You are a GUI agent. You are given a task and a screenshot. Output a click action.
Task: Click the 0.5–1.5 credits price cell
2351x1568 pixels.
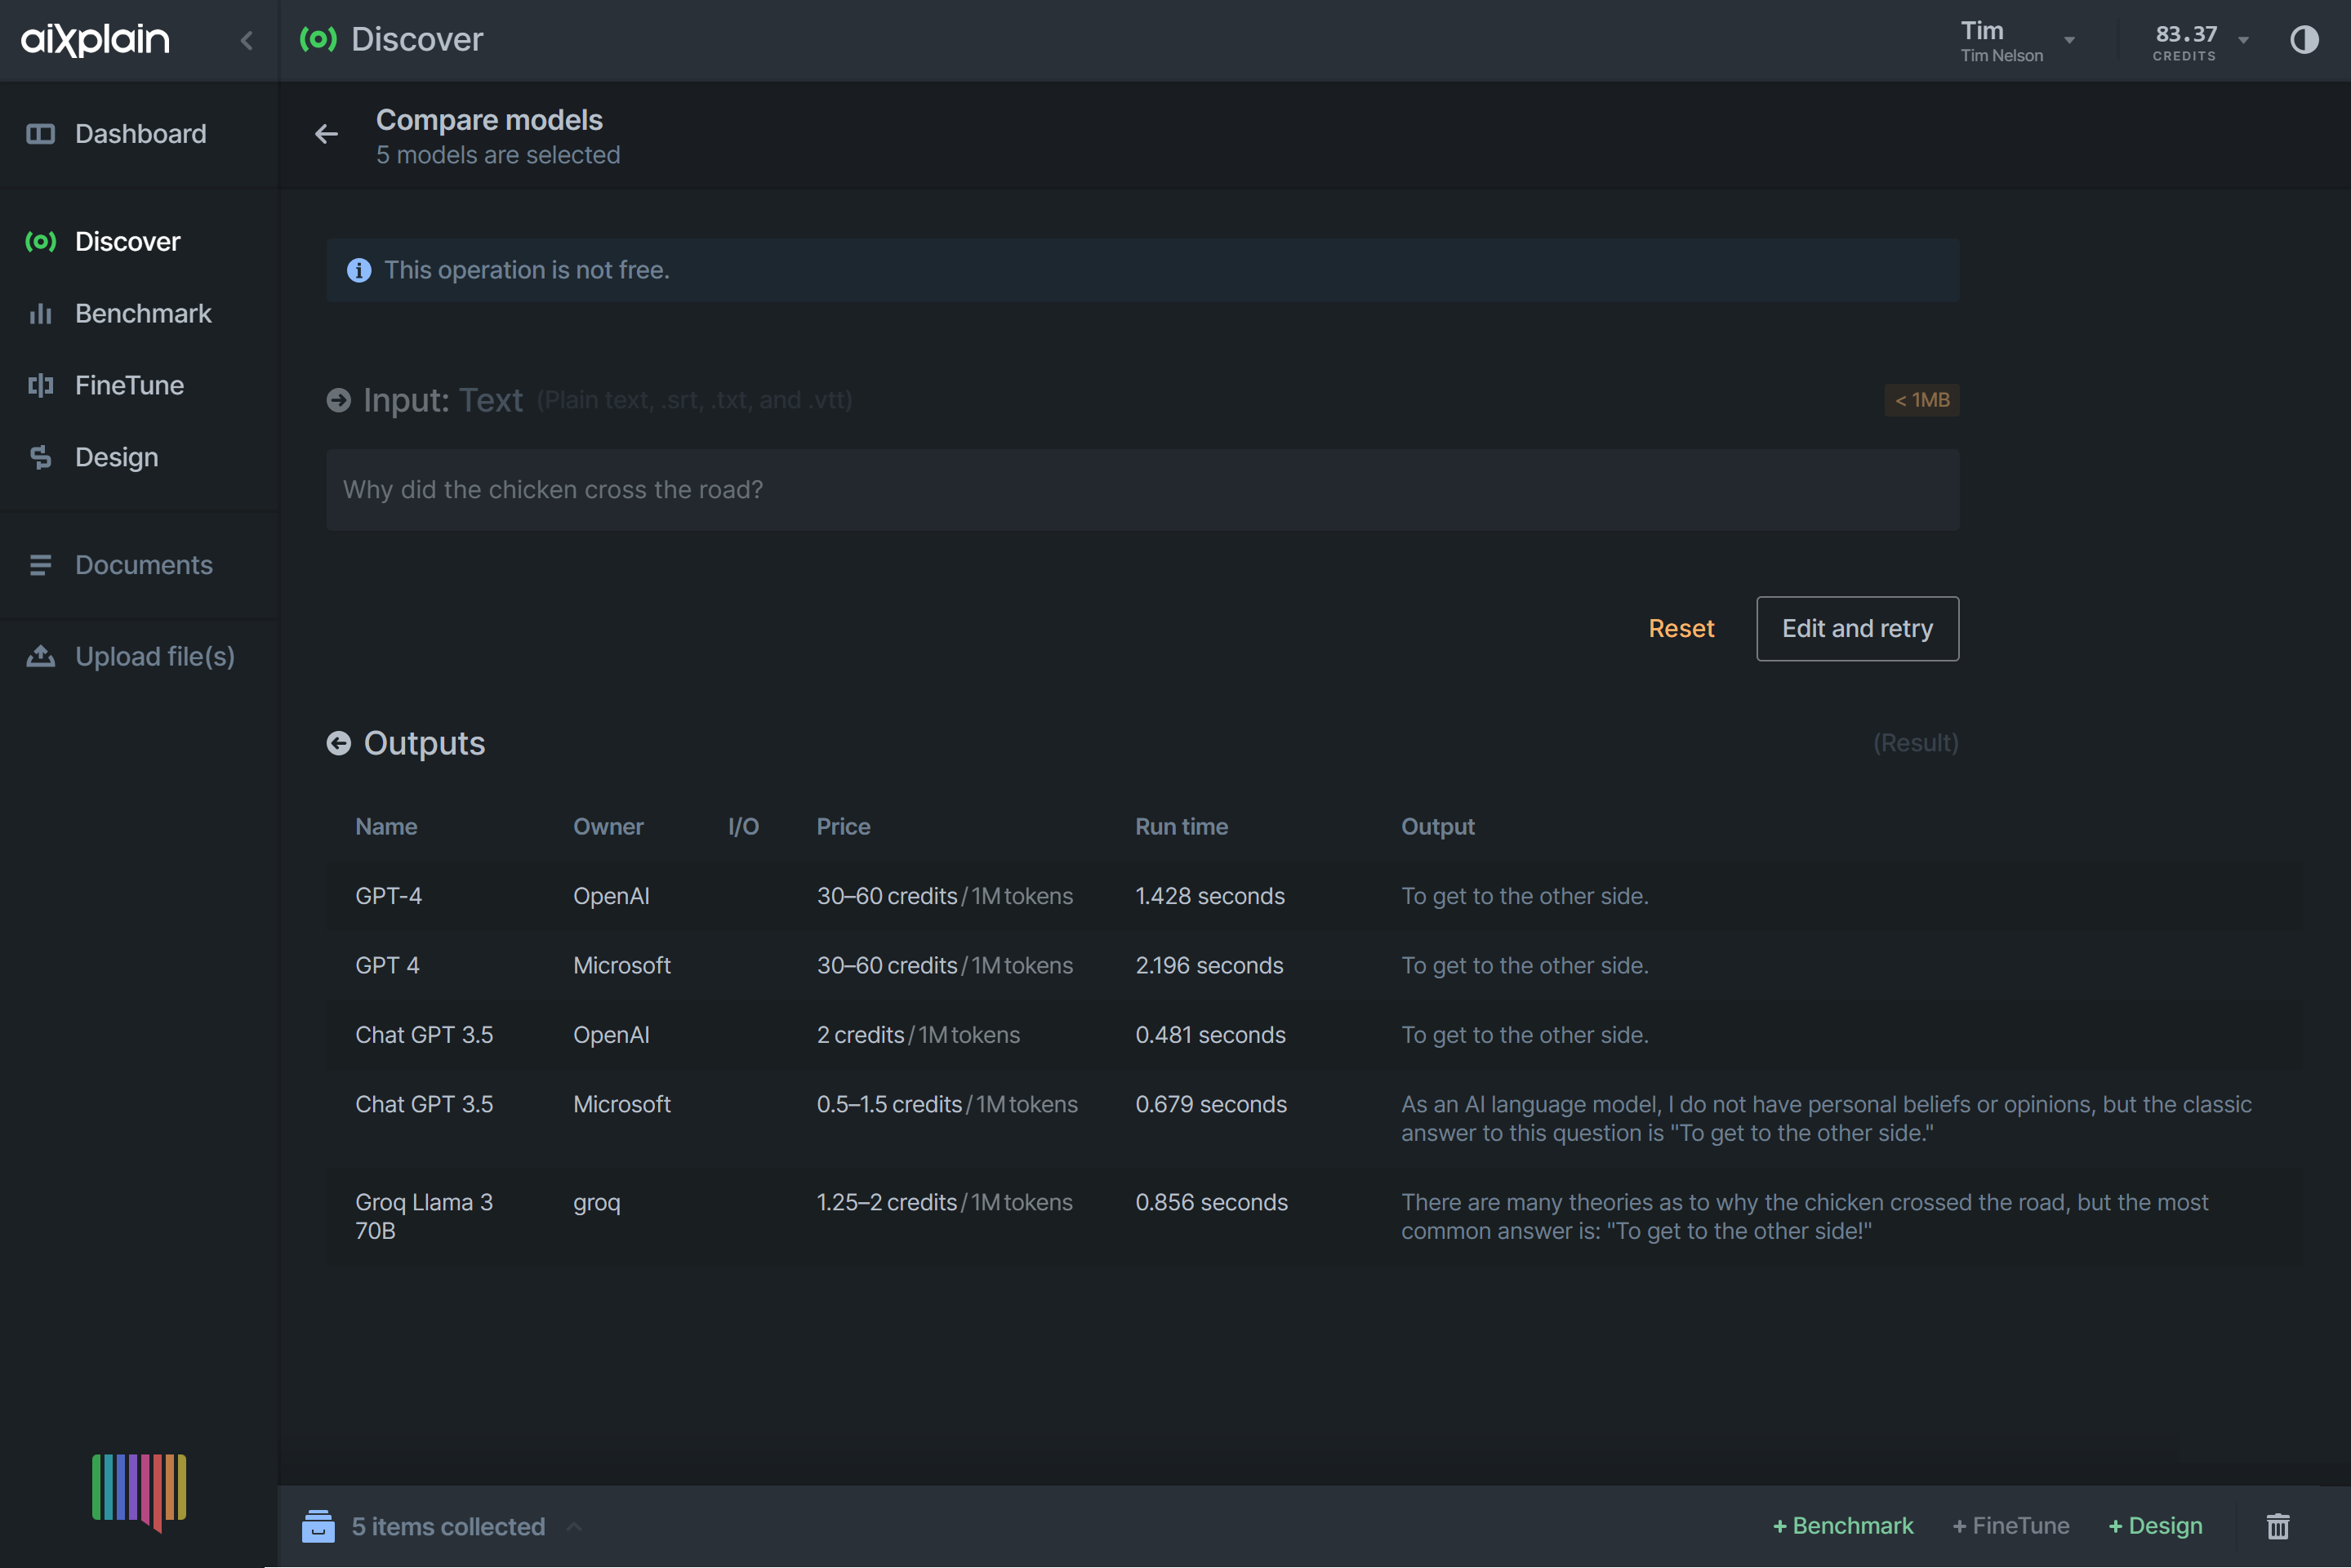[947, 1105]
